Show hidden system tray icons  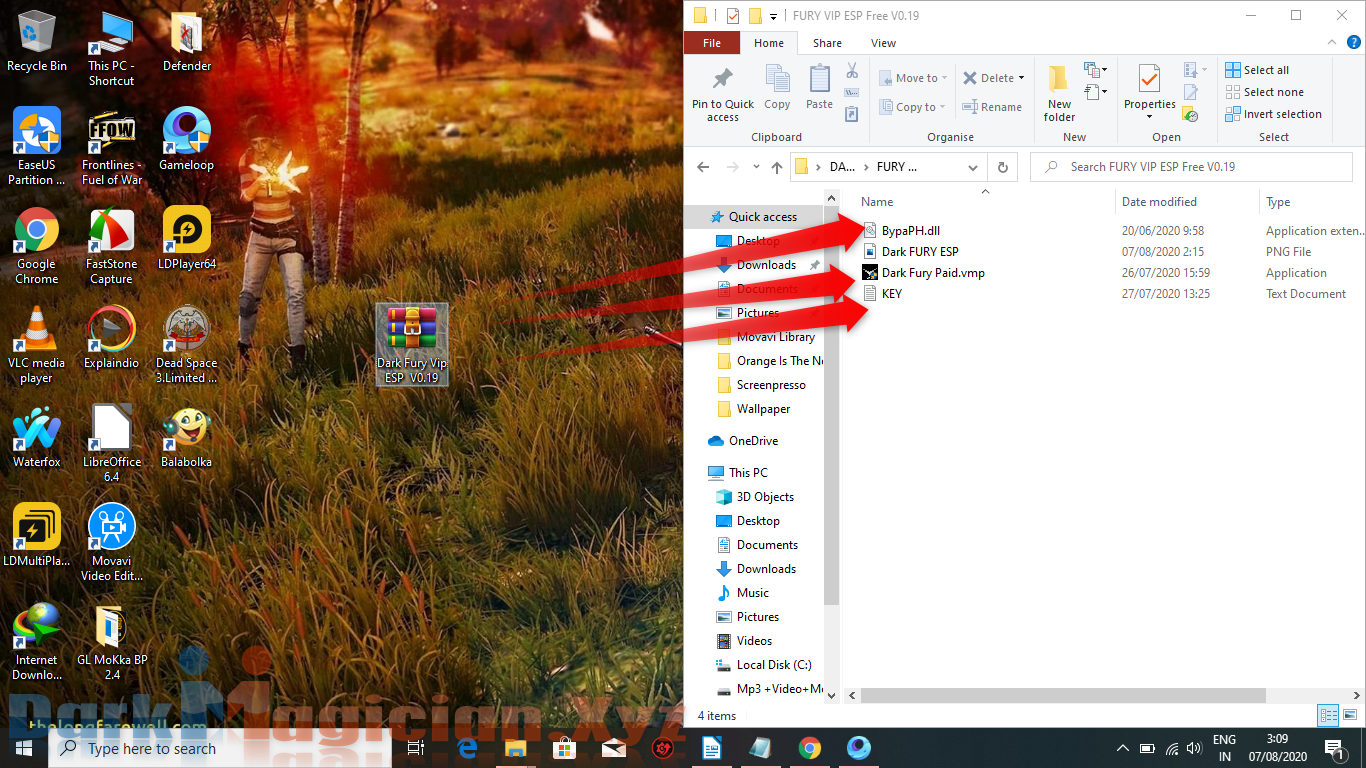point(1123,748)
